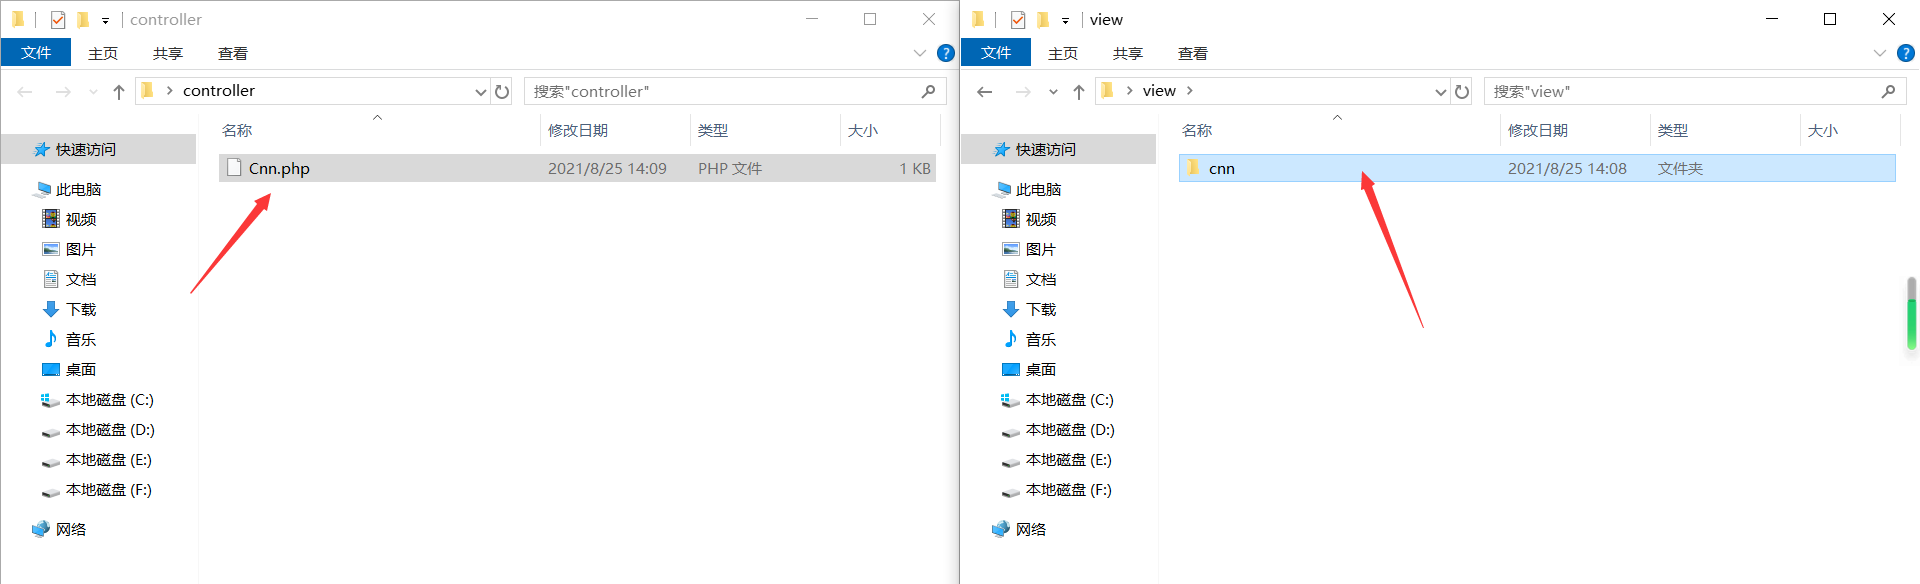1920x584 pixels.
Task: Click controller breadcrumb in address bar
Action: 219,91
